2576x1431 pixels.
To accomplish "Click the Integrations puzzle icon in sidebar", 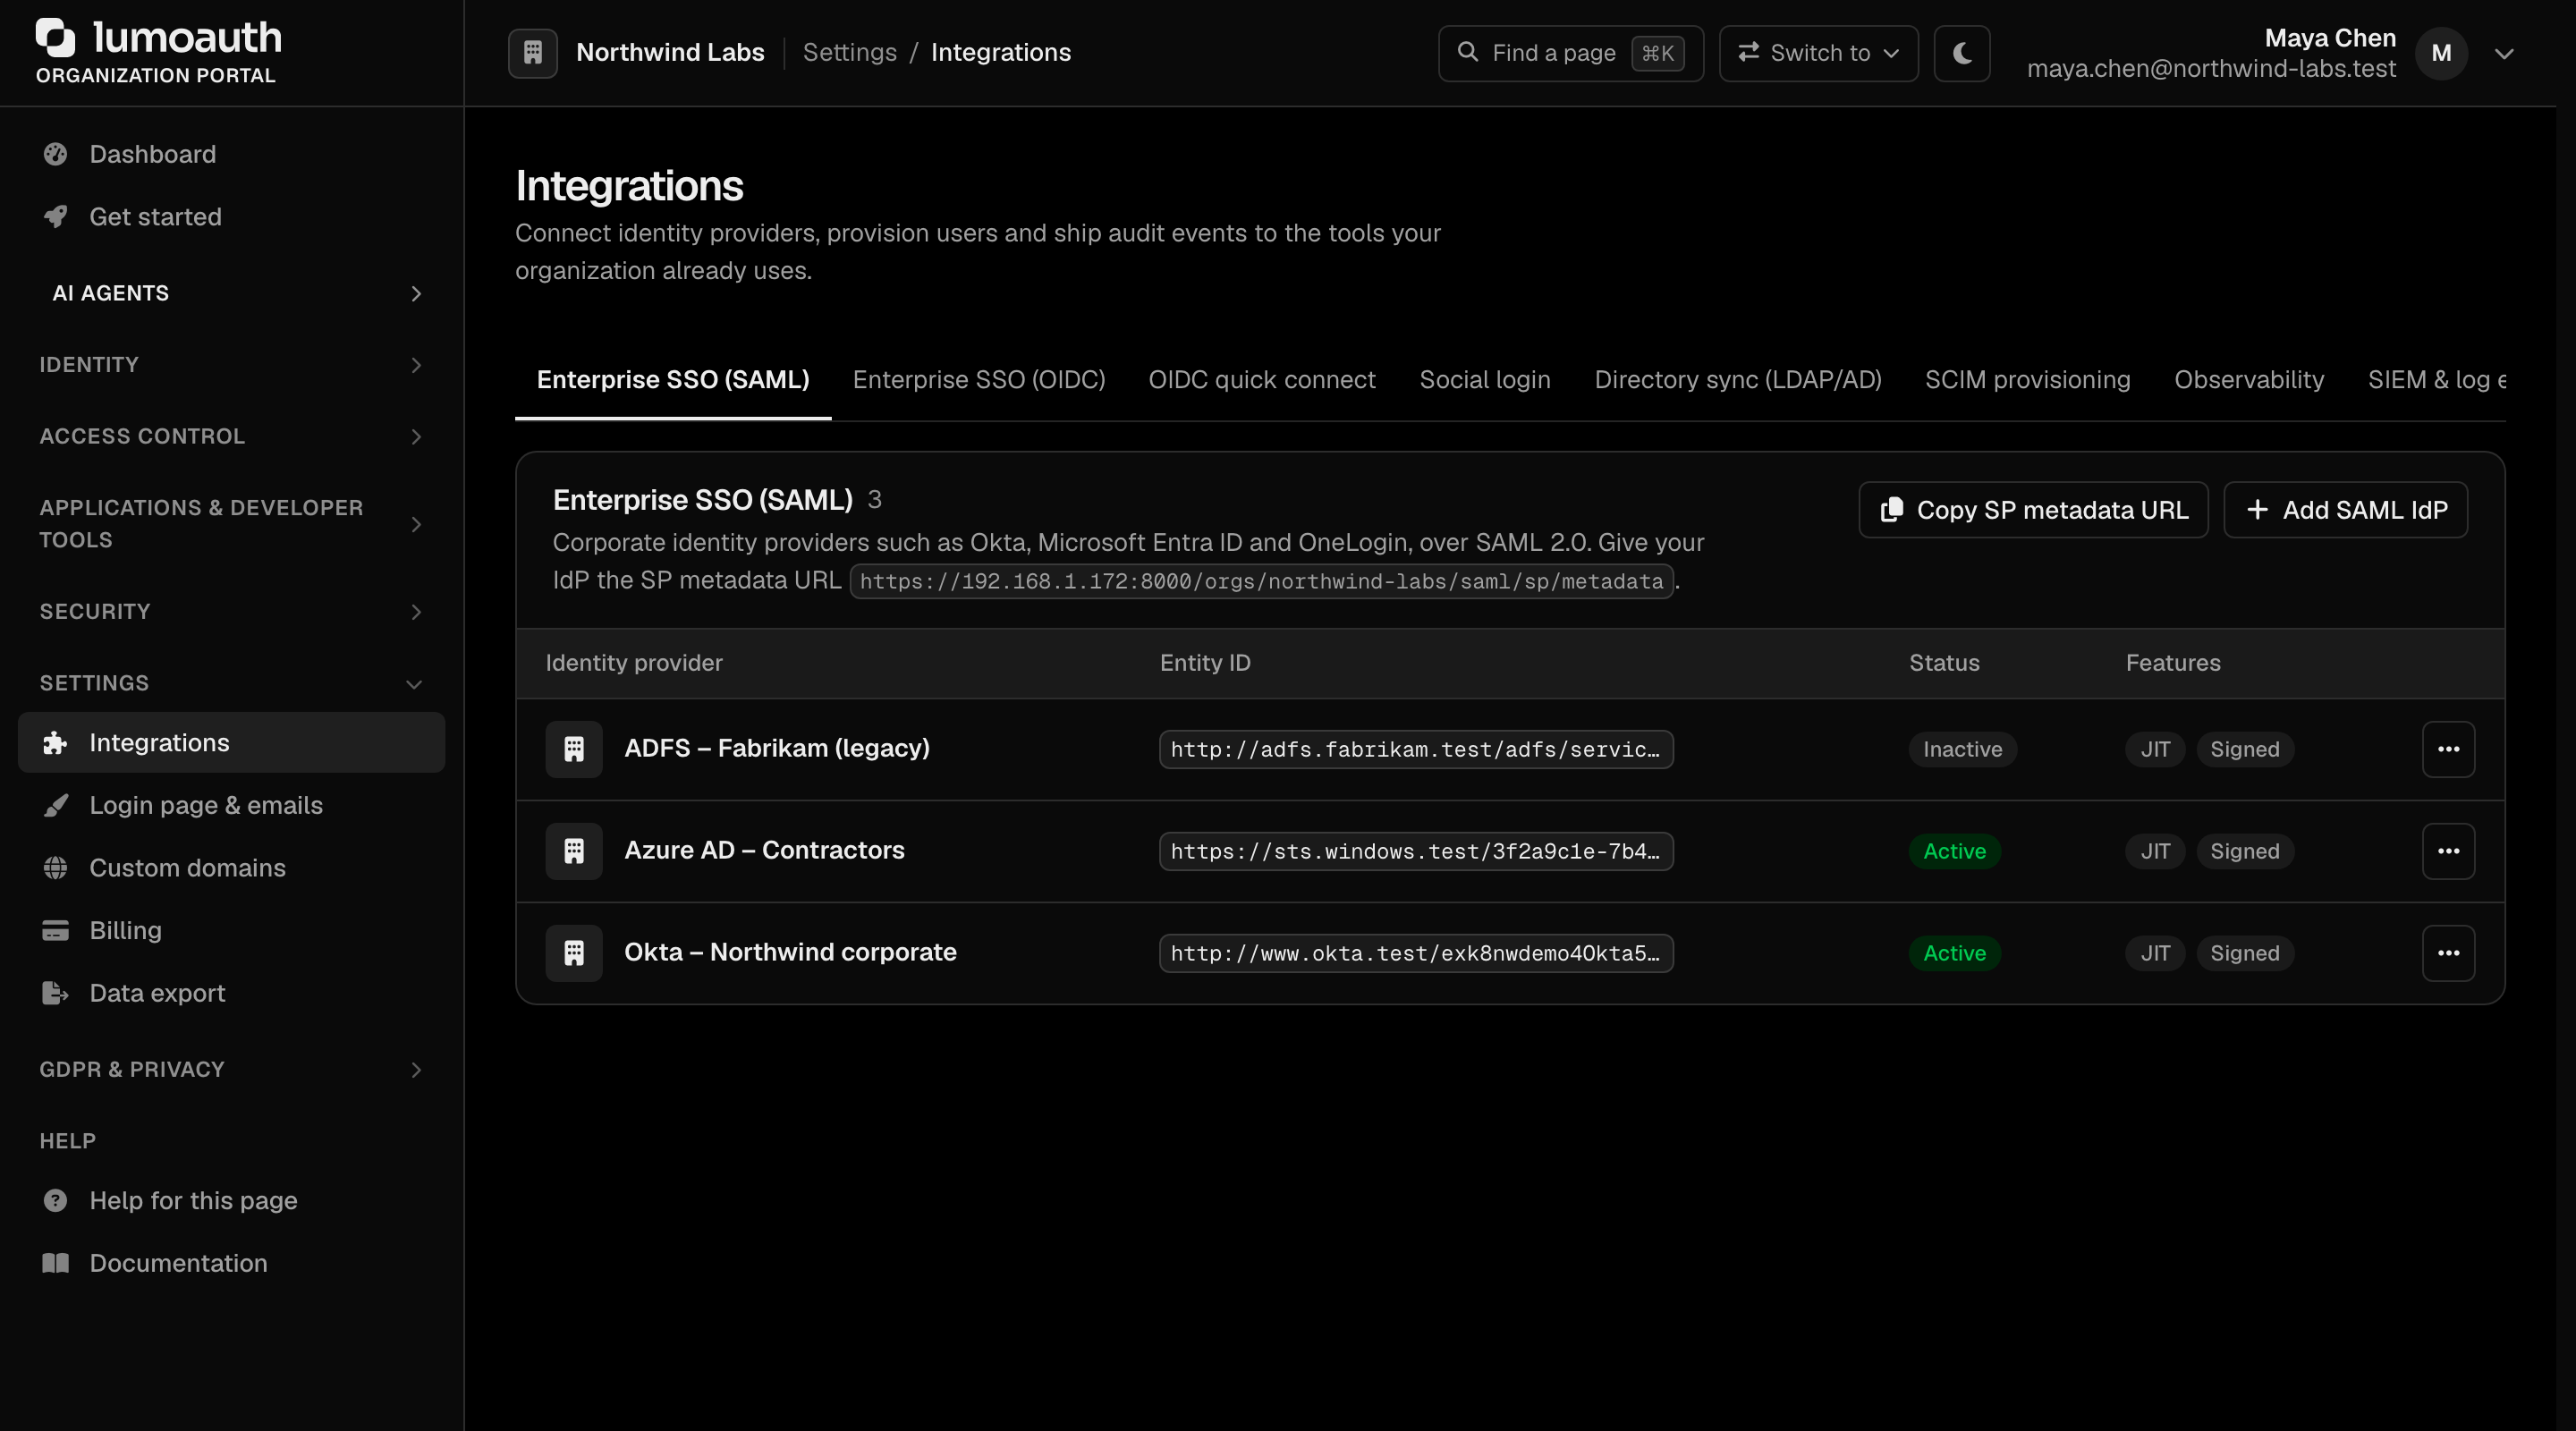I will pos(55,743).
